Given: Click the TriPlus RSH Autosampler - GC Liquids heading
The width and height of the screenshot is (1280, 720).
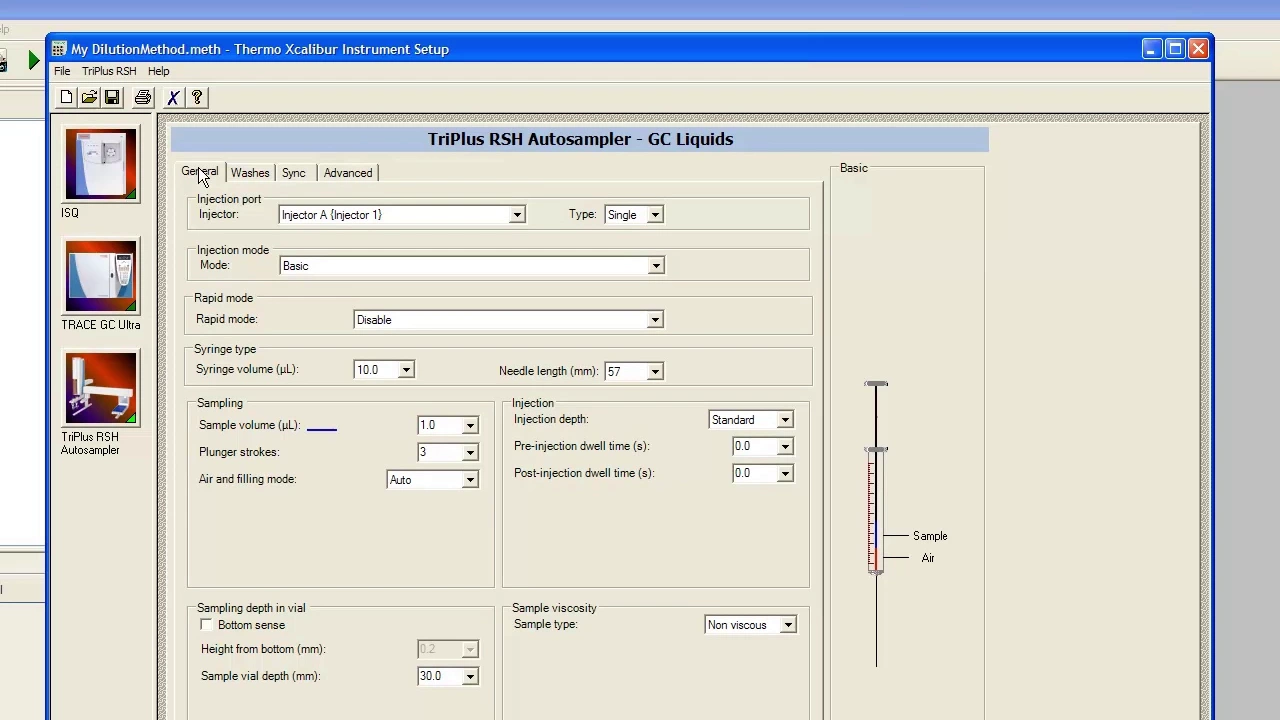Looking at the screenshot, I should pyautogui.click(x=580, y=139).
